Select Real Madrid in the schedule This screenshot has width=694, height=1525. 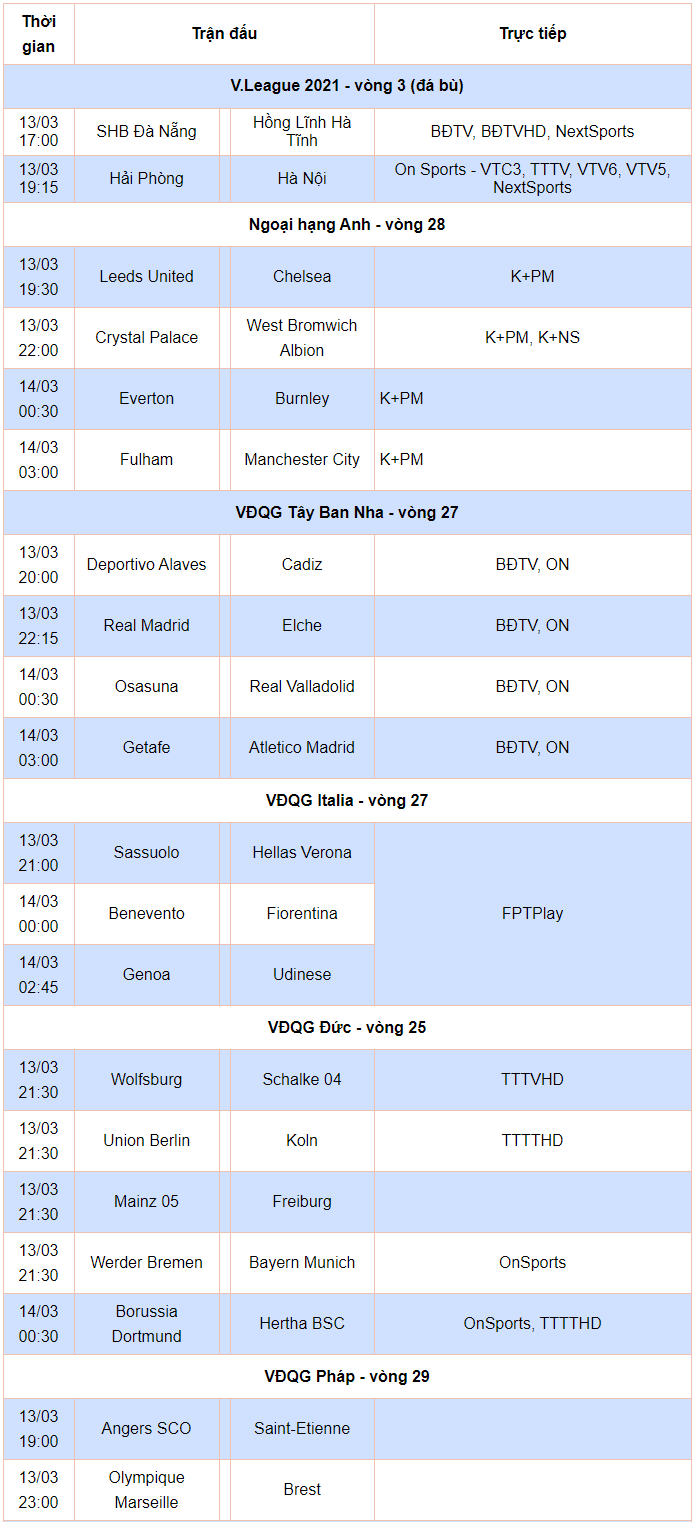click(x=146, y=626)
